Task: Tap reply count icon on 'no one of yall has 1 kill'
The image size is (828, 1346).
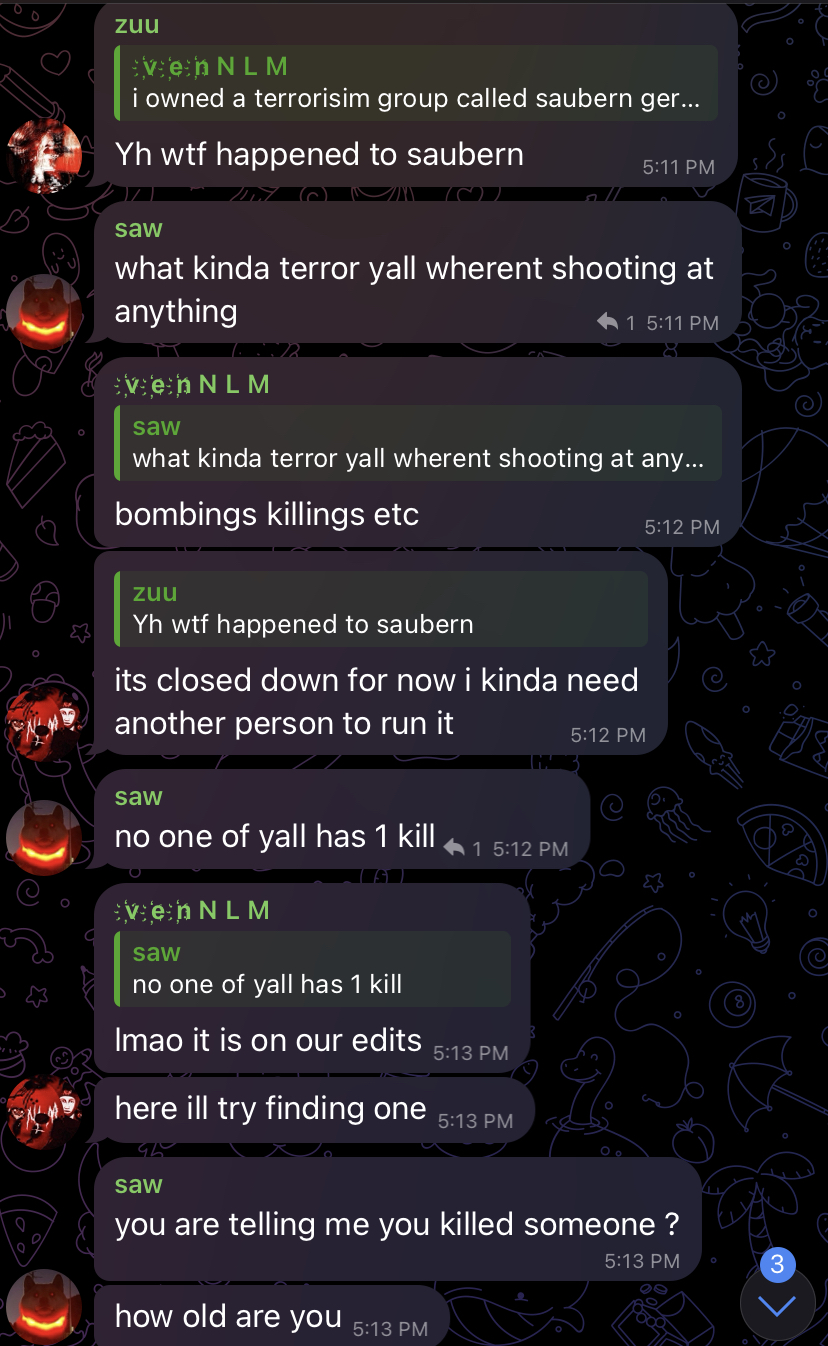Action: point(454,848)
